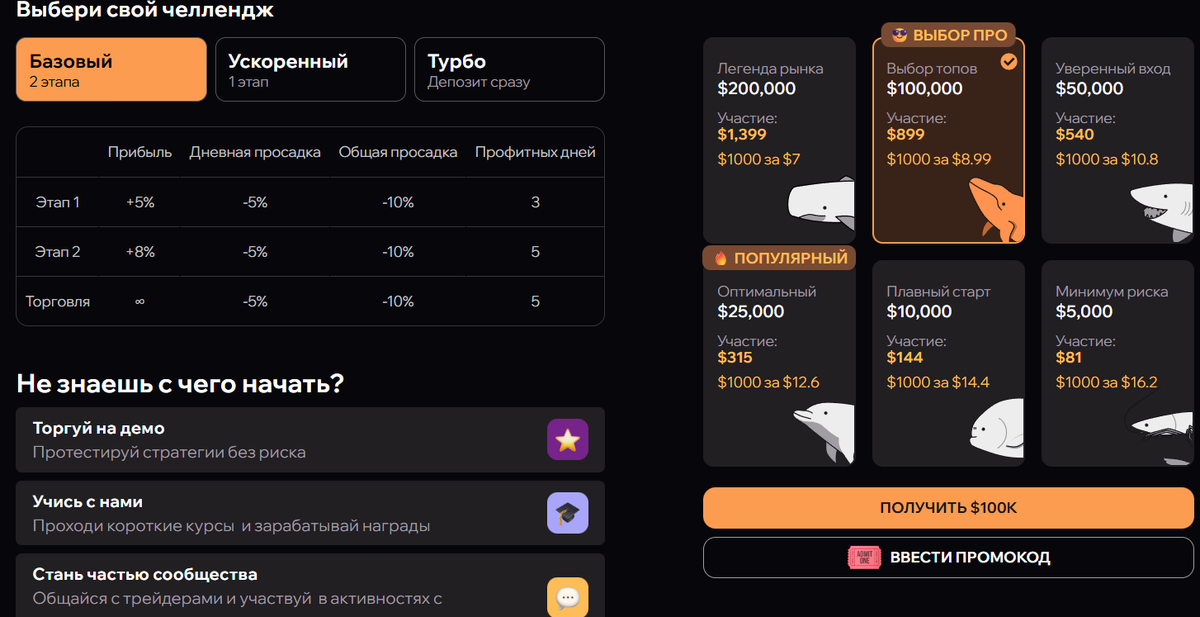Click the graduation cap icon

coord(567,513)
